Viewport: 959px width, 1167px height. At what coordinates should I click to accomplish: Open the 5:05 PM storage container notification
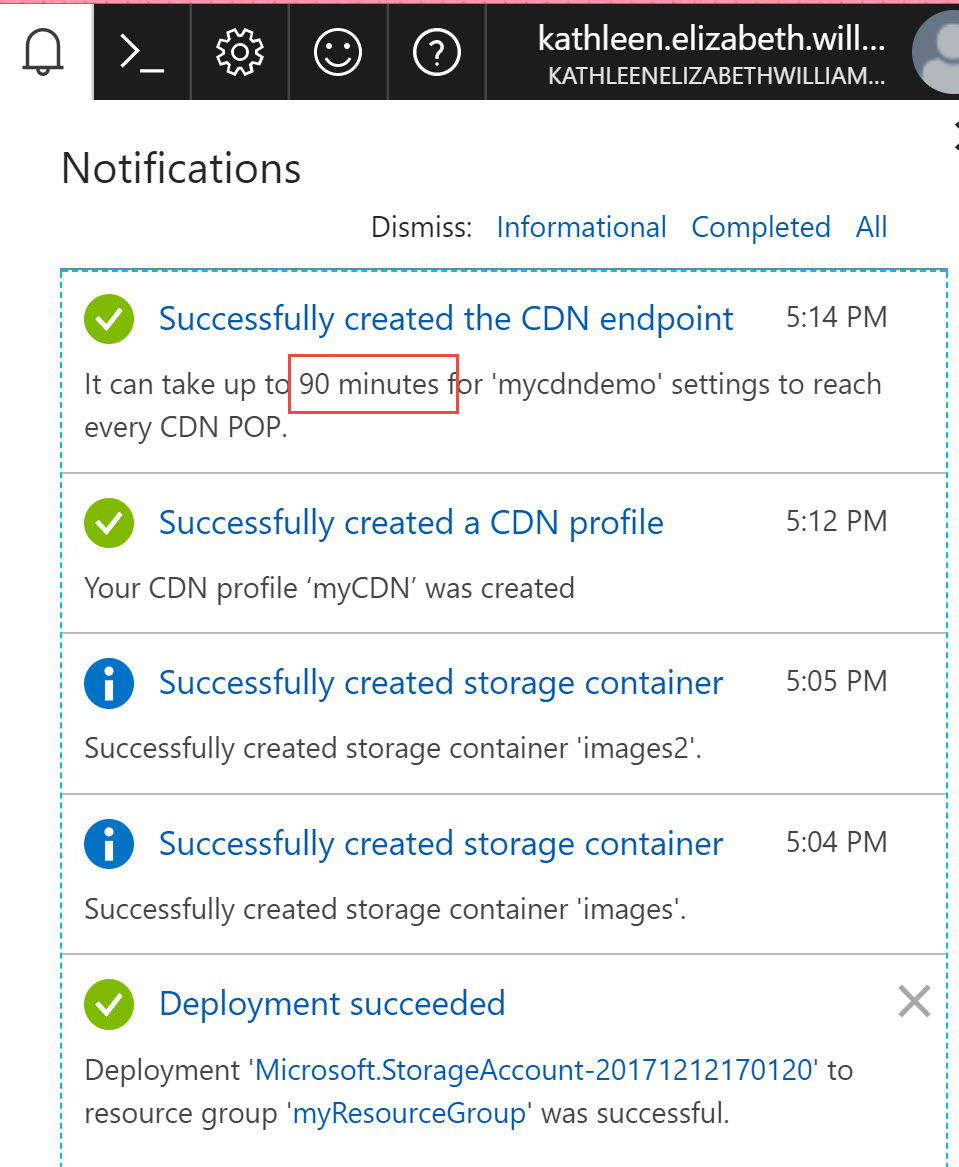coord(440,682)
